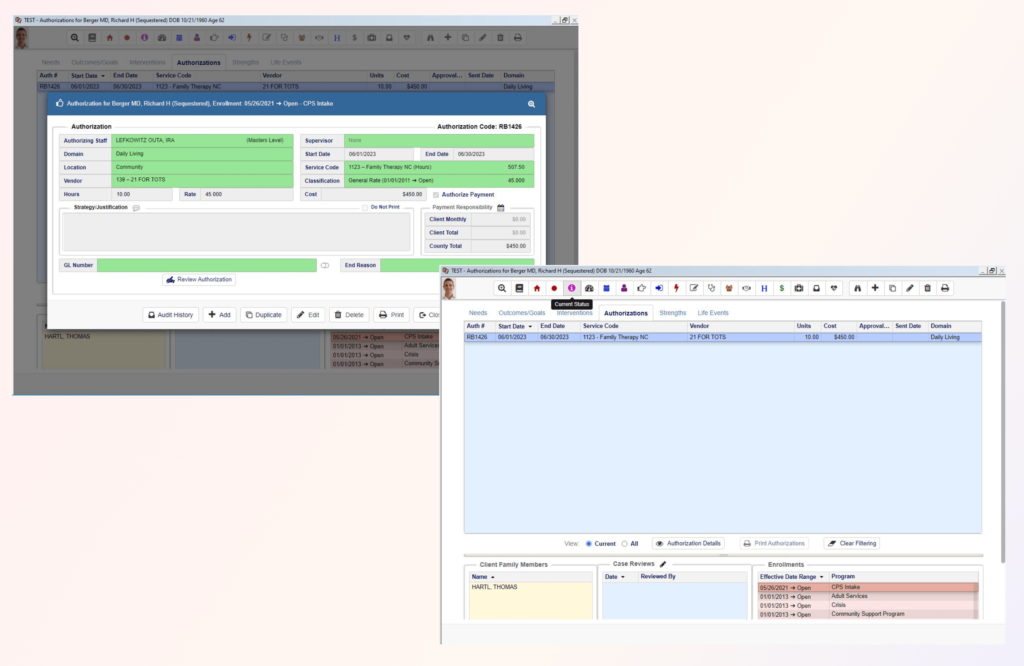
Task: Select the All view radio button
Action: coord(625,543)
